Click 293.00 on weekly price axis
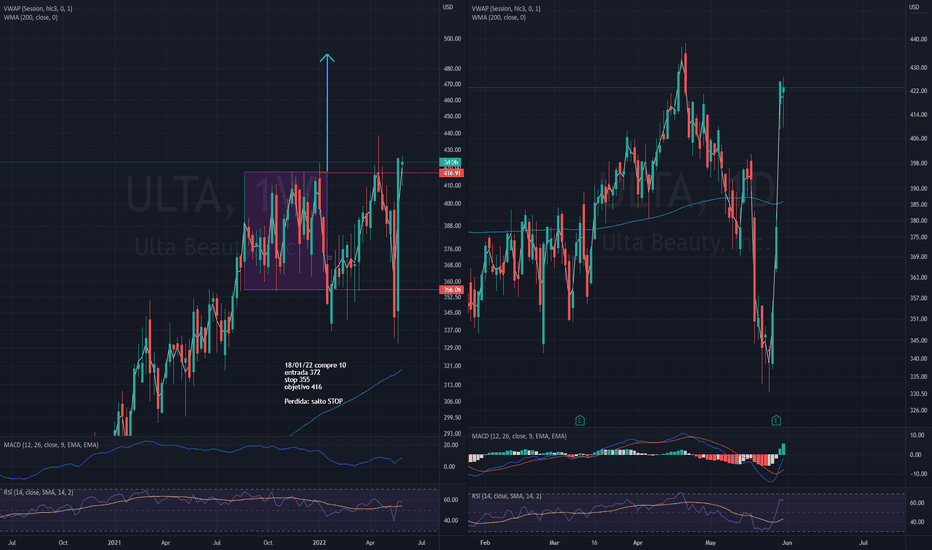Image resolution: width=932 pixels, height=550 pixels. 452,433
